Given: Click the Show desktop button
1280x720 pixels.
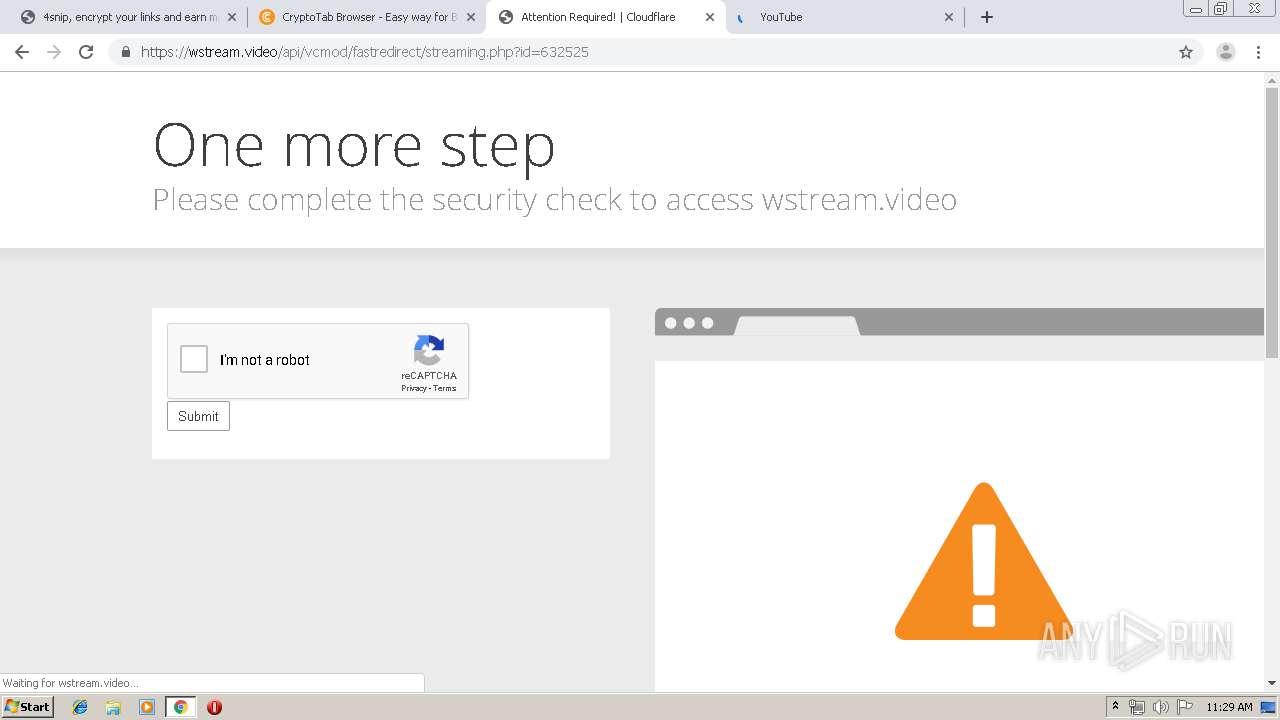Looking at the screenshot, I should 1268,707.
